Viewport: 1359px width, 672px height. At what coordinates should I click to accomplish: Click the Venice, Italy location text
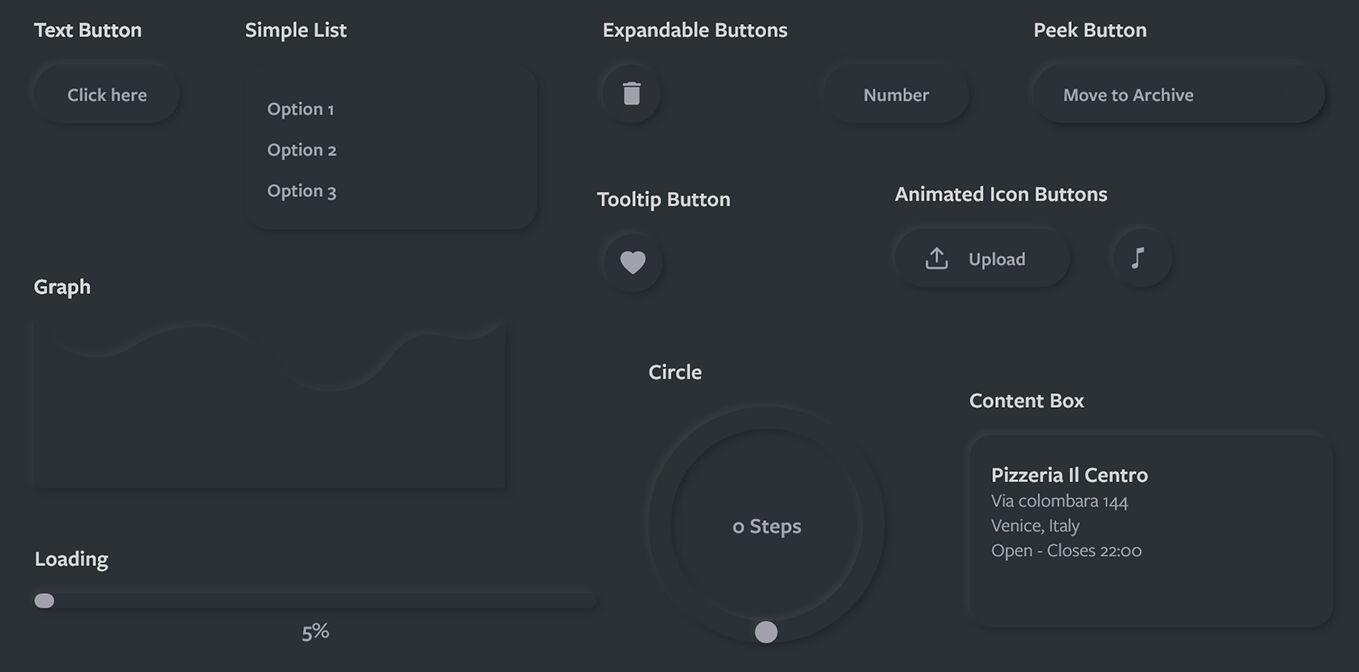(1035, 524)
